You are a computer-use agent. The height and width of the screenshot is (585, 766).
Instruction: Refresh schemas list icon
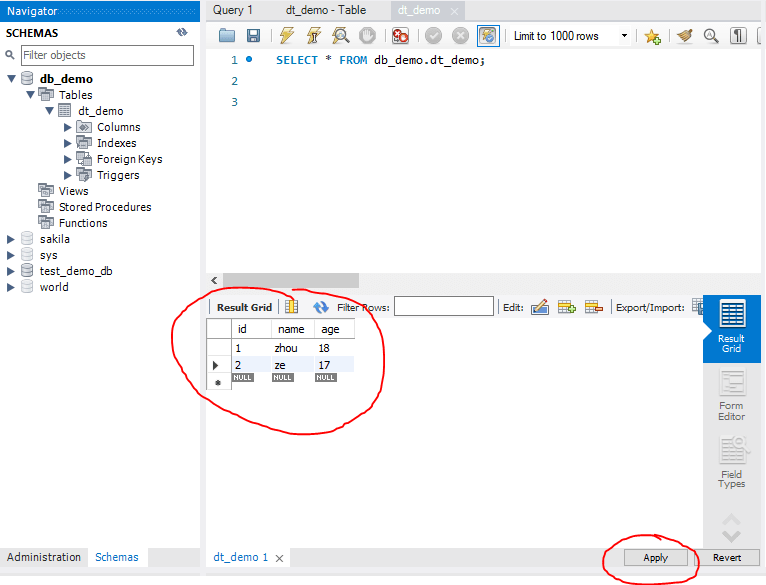pyautogui.click(x=182, y=32)
